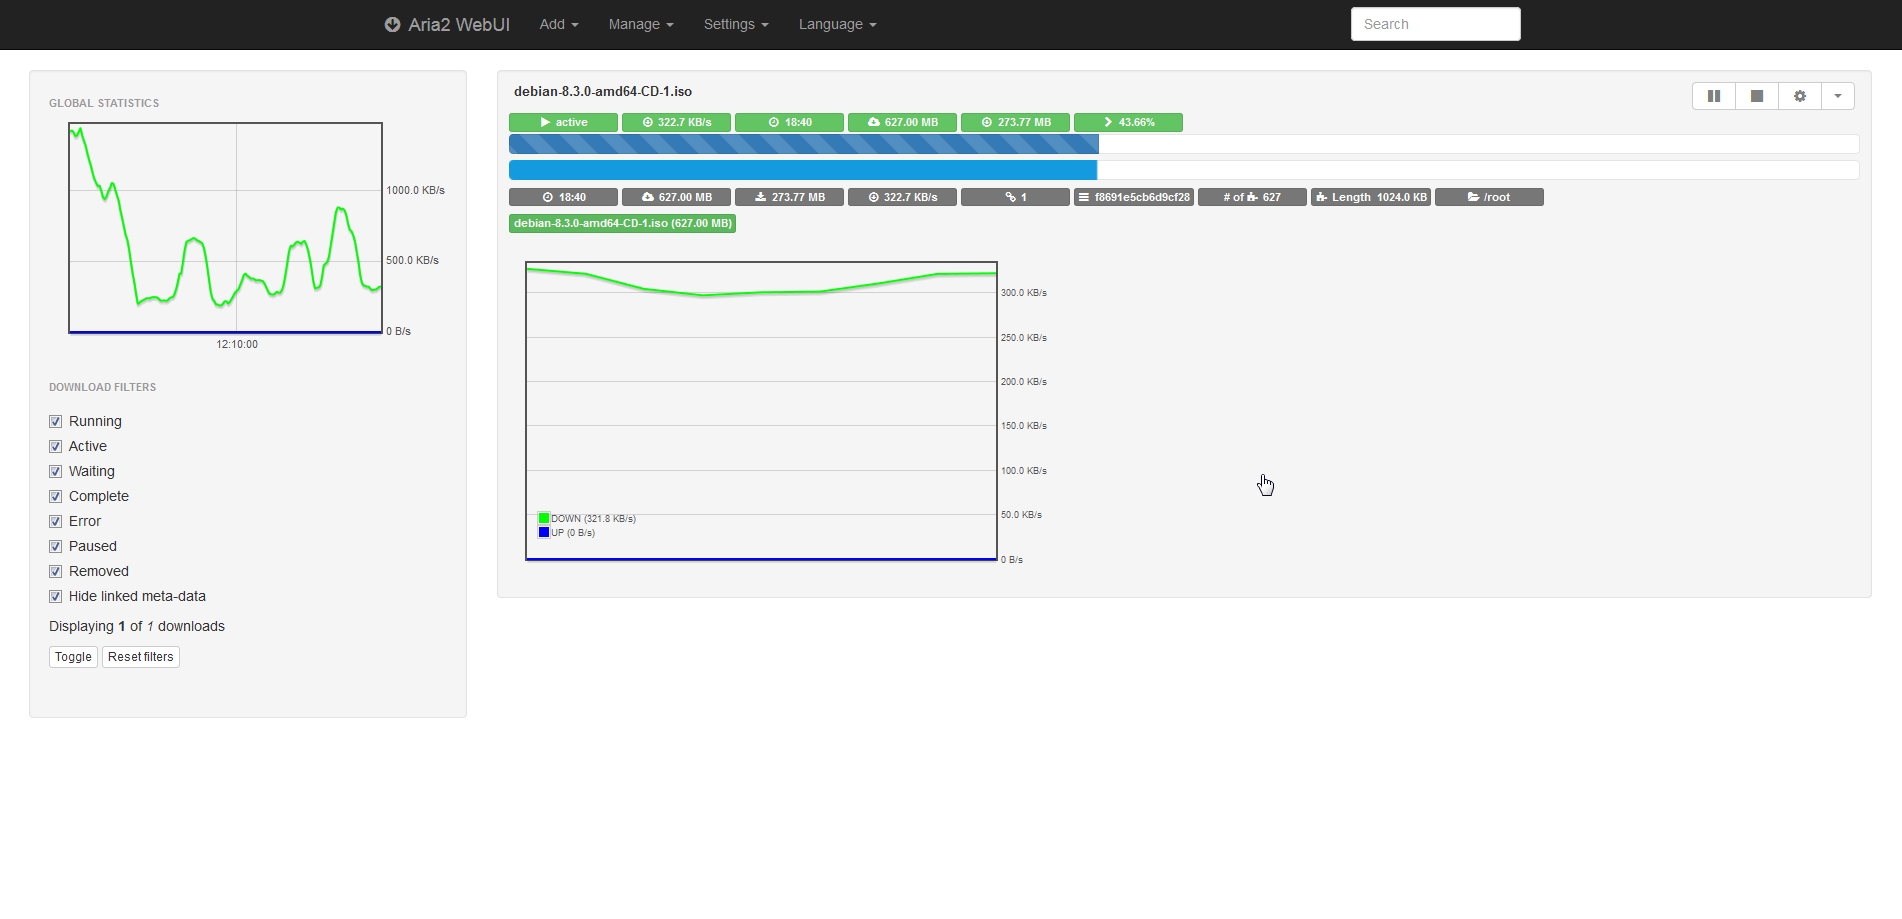Click the Toggle filters button
The image size is (1902, 919).
click(x=73, y=657)
